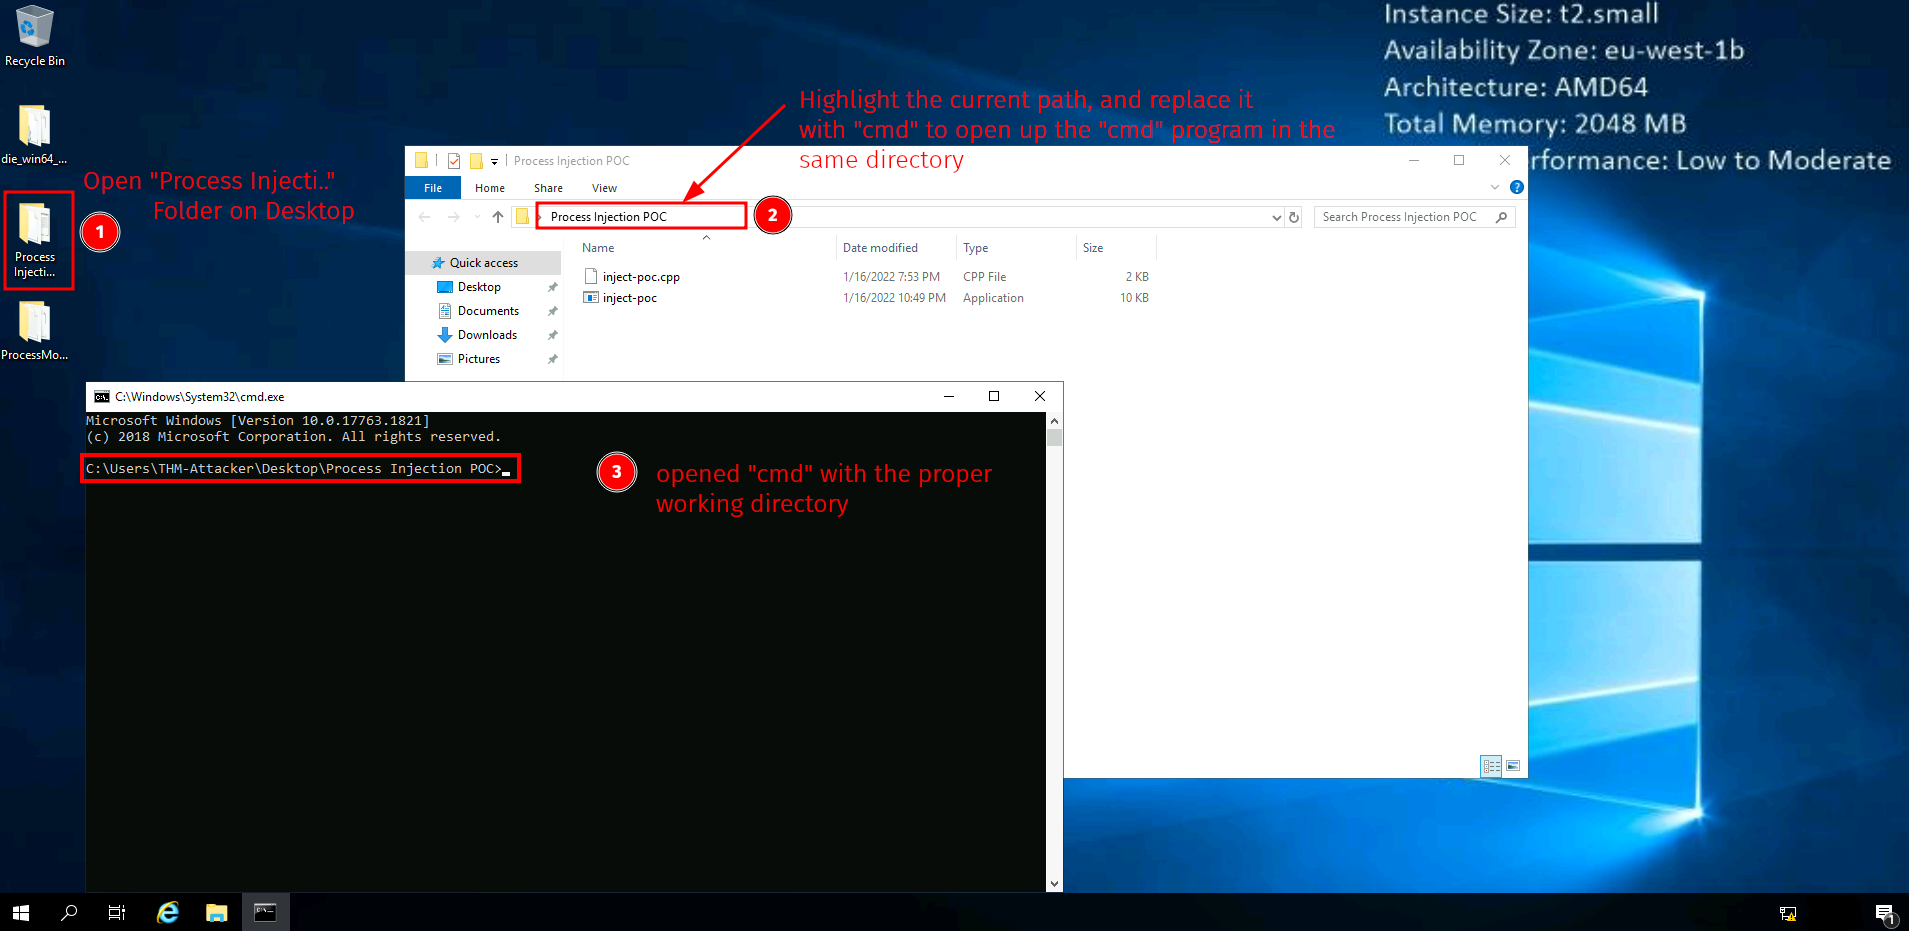Click the Up arrow in File Explorer
This screenshot has width=1909, height=931.
[497, 217]
